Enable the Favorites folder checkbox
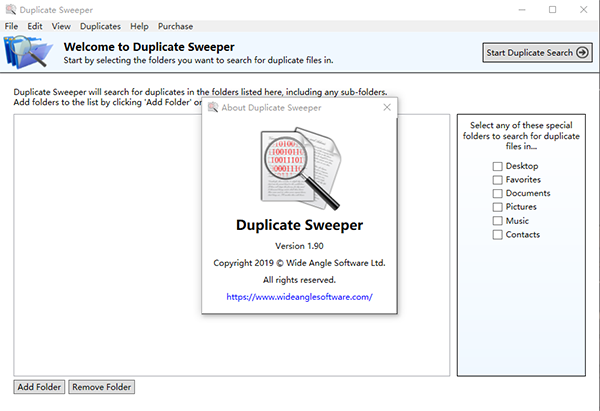 coord(497,180)
